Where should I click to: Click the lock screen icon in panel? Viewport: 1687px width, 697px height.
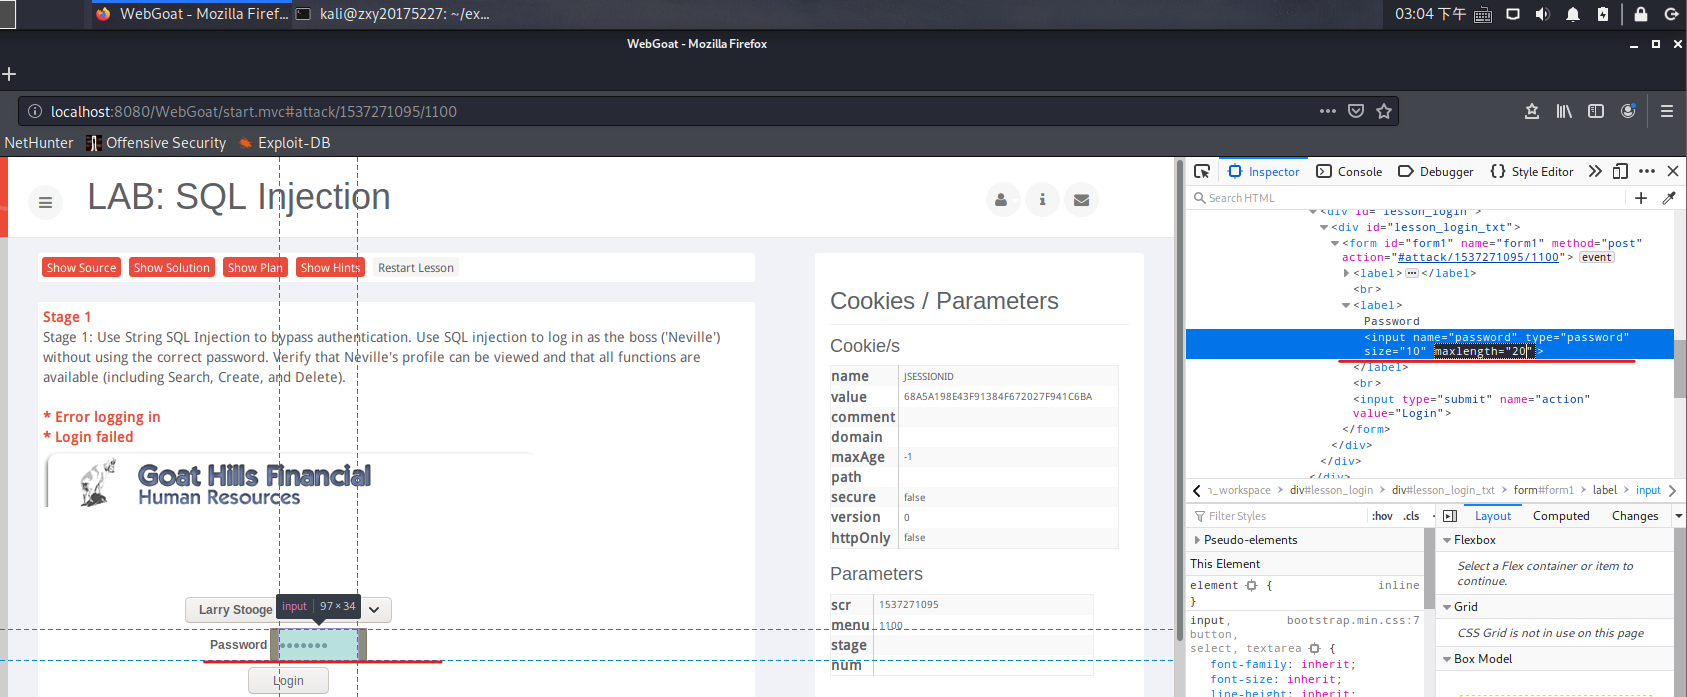pos(1641,14)
